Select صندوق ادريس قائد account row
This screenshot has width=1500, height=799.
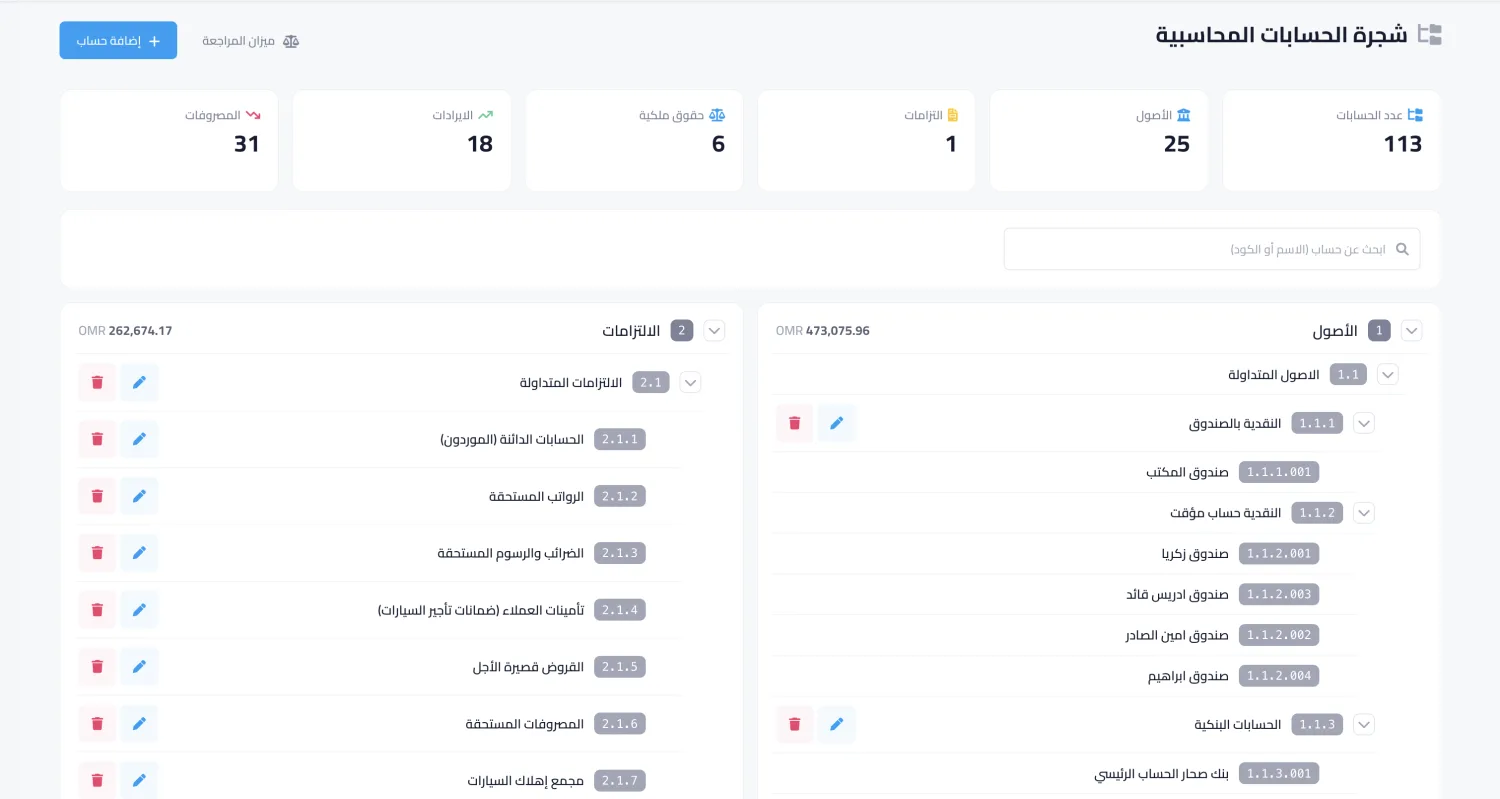click(x=1065, y=594)
